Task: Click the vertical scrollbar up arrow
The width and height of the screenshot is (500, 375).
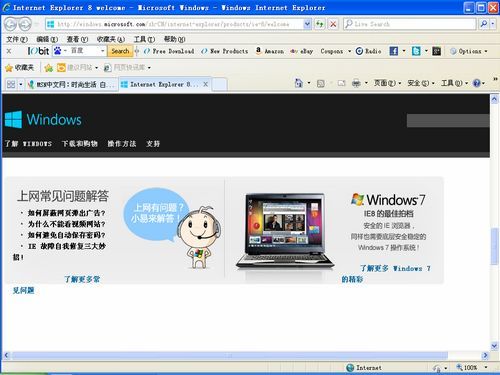Action: tap(494, 99)
